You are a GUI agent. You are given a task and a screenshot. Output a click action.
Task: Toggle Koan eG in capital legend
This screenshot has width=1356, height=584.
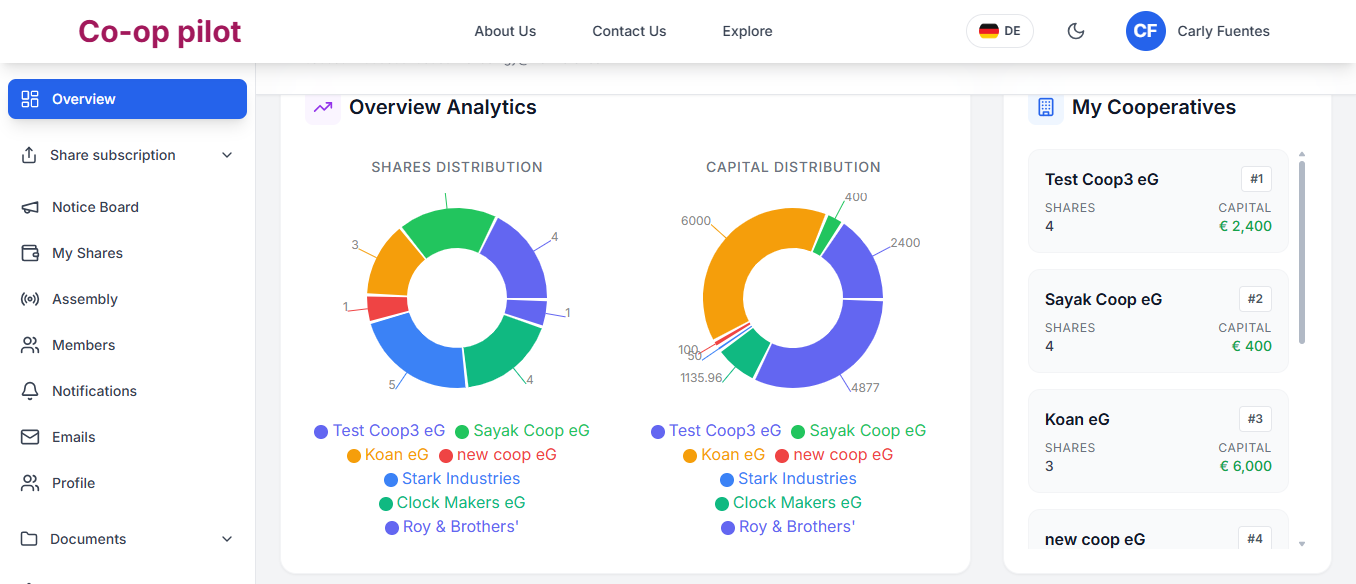[724, 455]
